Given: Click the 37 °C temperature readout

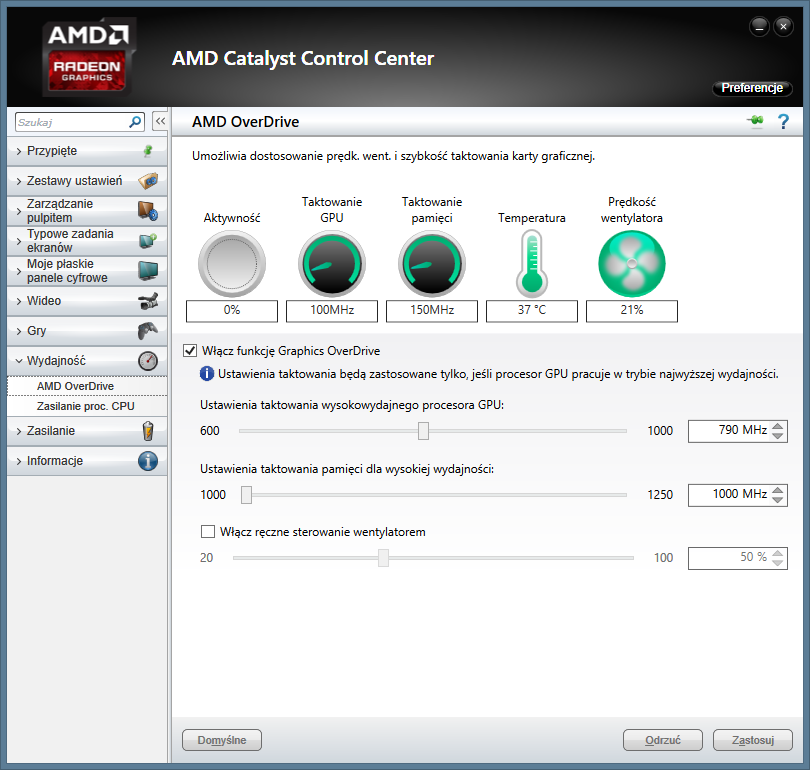Looking at the screenshot, I should (532, 311).
